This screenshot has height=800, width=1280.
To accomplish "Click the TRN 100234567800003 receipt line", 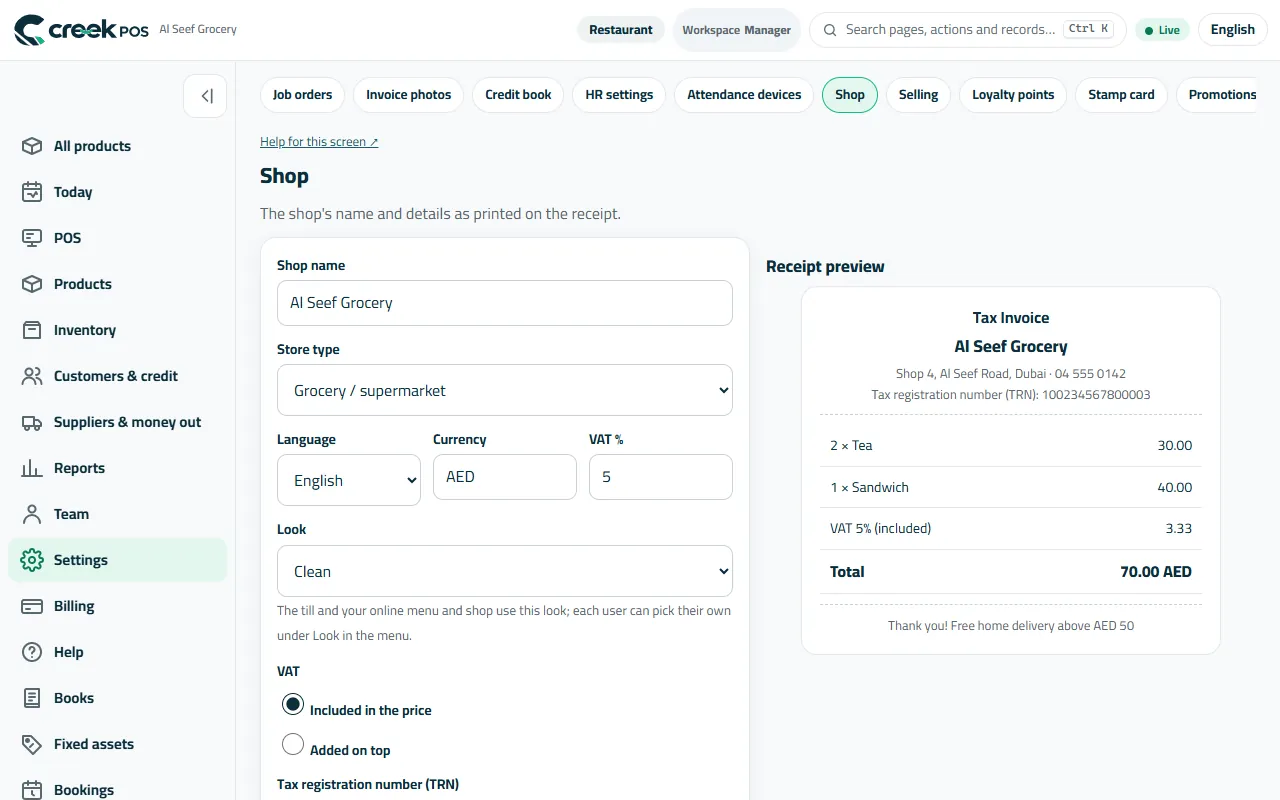I will click(1011, 395).
